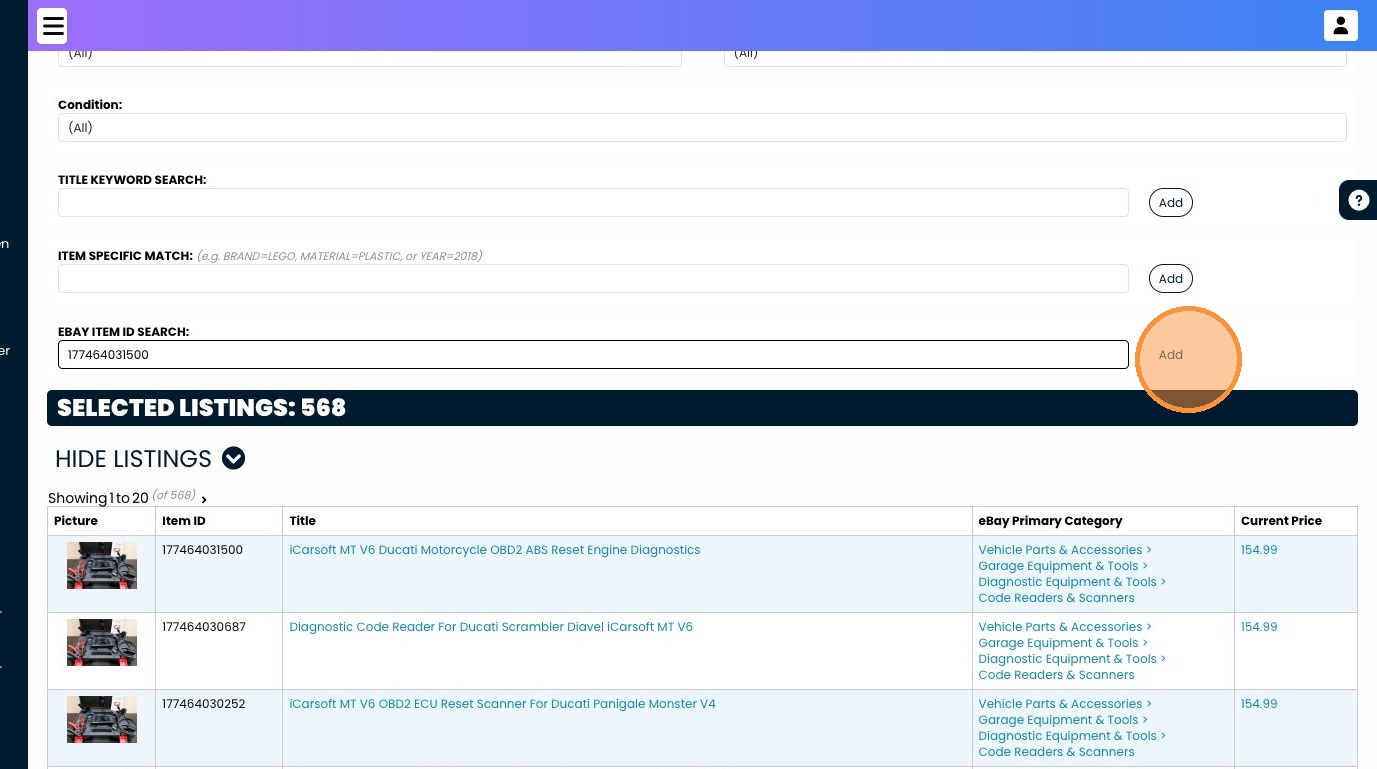1377x769 pixels.
Task: Open thumbnail for item 177464030252
Action: pyautogui.click(x=102, y=720)
